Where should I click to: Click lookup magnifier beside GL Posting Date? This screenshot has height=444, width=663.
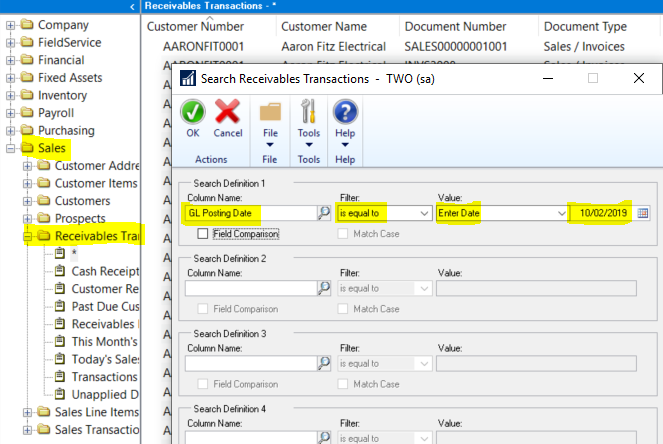click(x=324, y=213)
